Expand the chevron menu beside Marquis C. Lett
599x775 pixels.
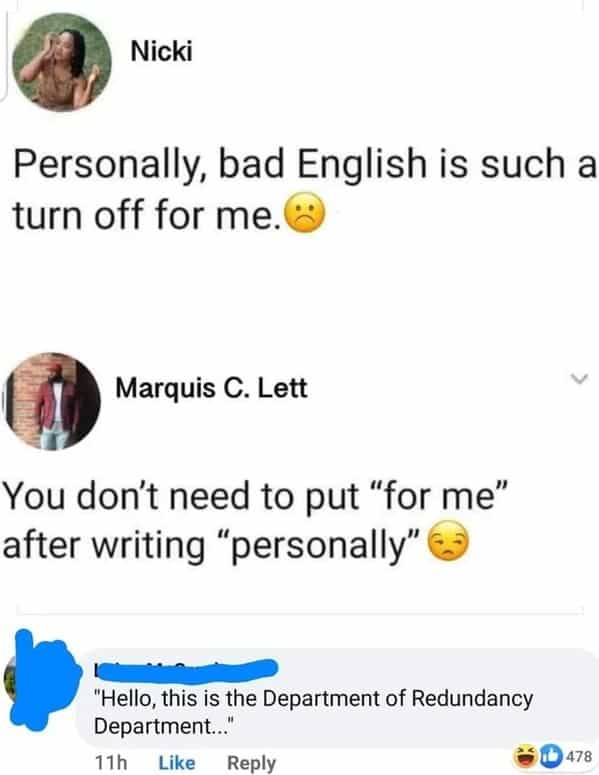(x=579, y=379)
